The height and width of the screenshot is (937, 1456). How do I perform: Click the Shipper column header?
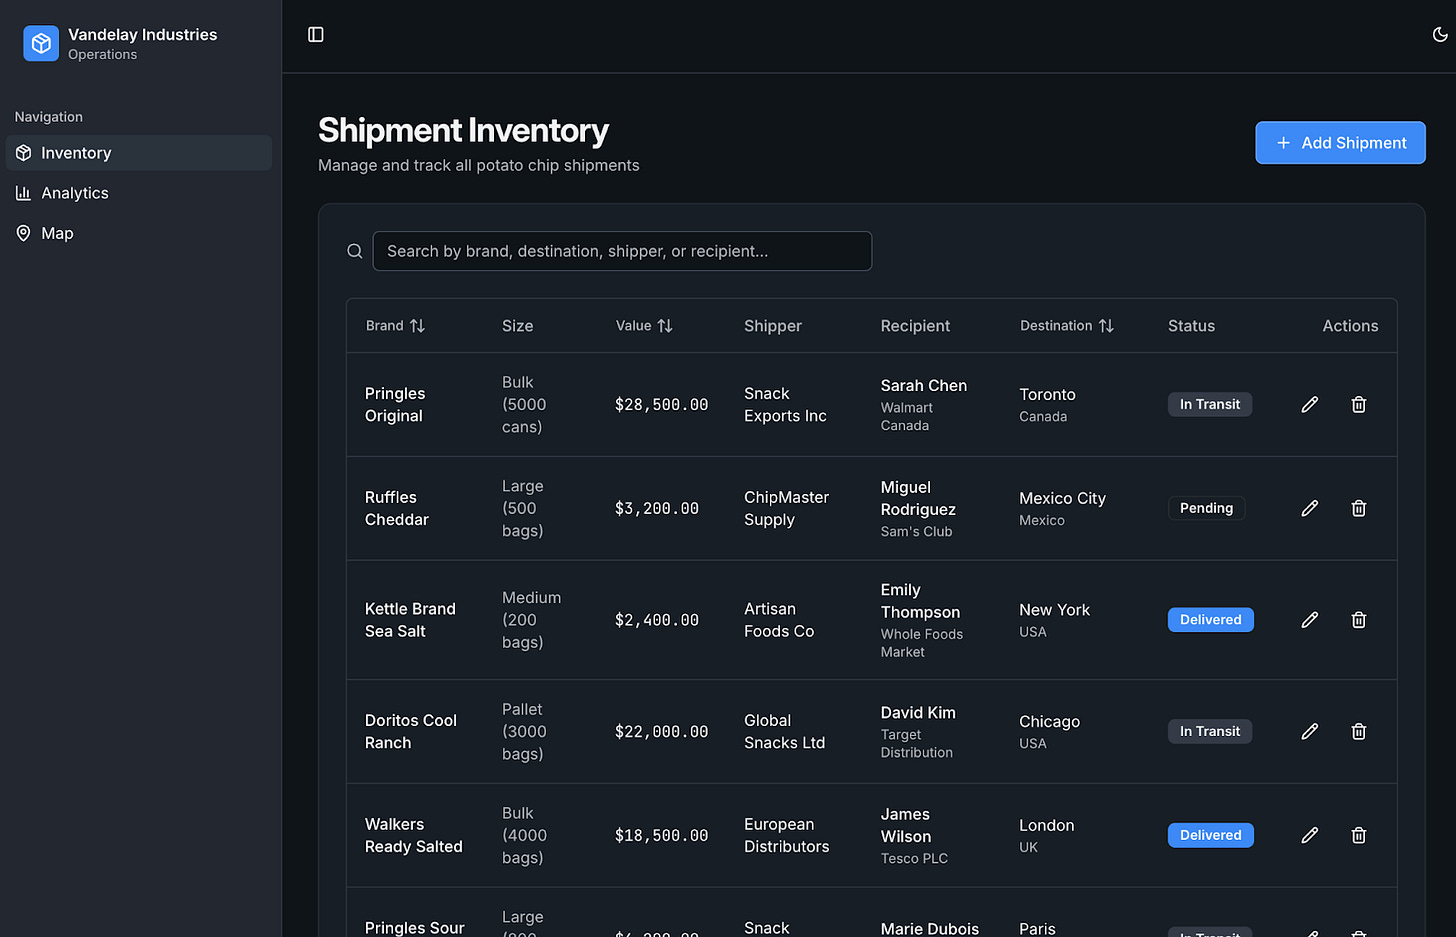point(773,326)
